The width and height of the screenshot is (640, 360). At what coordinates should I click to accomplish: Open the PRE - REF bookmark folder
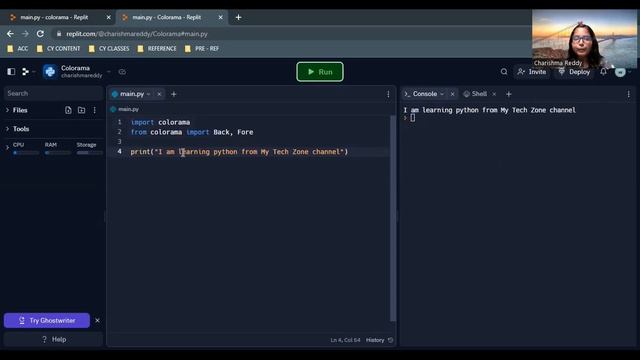[x=202, y=49]
